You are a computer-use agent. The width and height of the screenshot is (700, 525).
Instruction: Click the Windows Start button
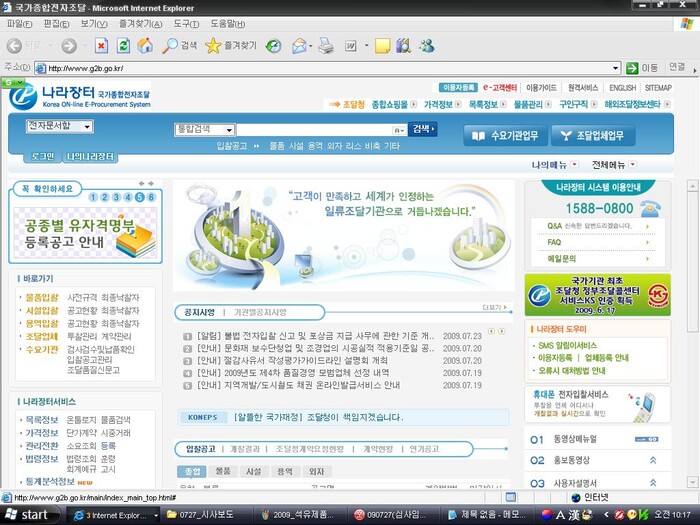(28, 515)
